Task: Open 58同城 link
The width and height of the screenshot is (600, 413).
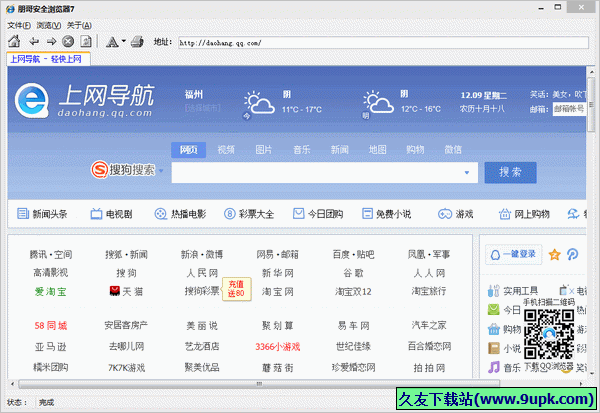Action: tap(51, 326)
